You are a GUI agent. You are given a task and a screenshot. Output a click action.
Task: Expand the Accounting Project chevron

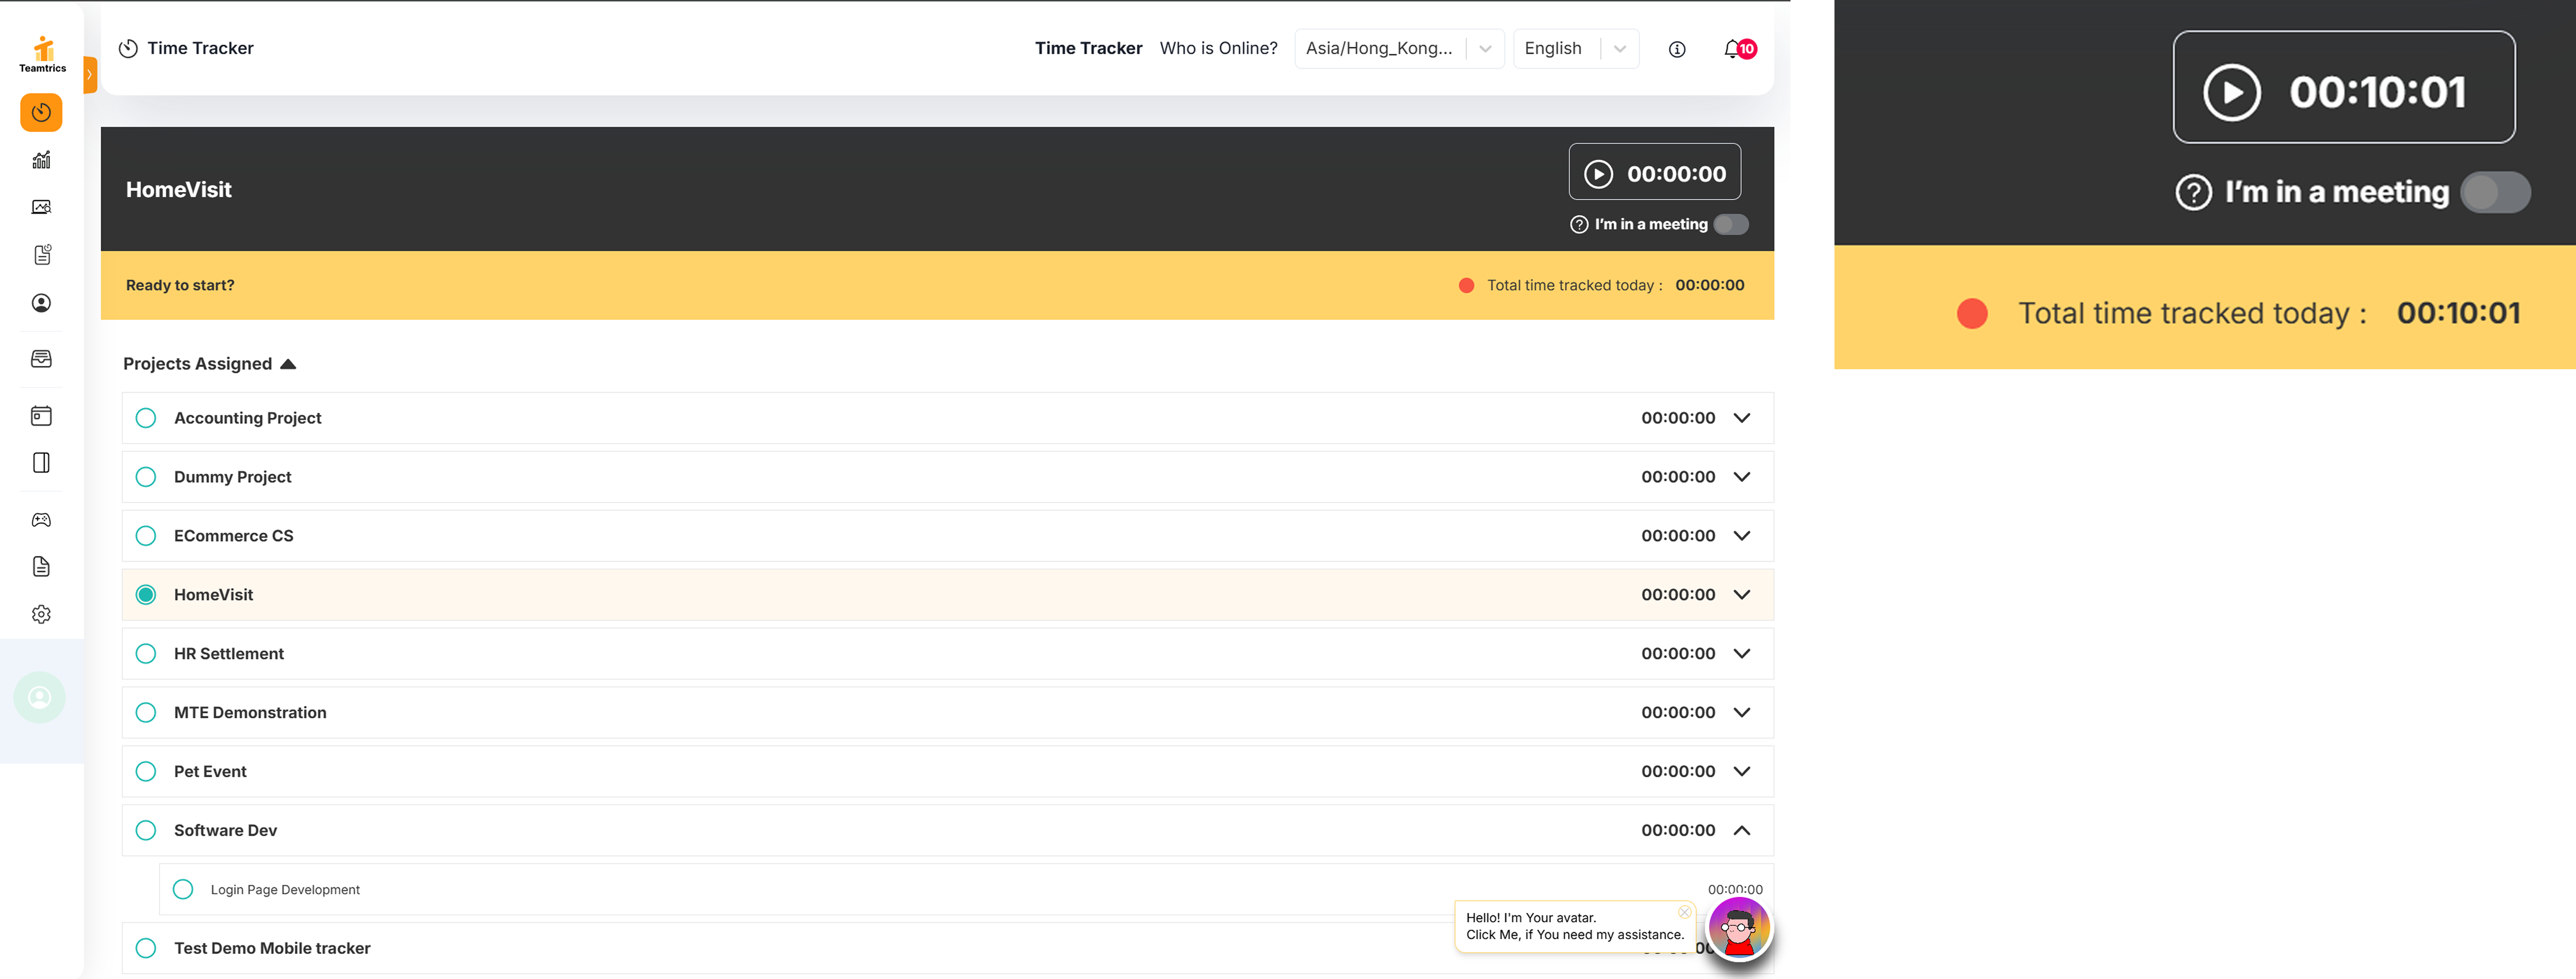[1742, 418]
